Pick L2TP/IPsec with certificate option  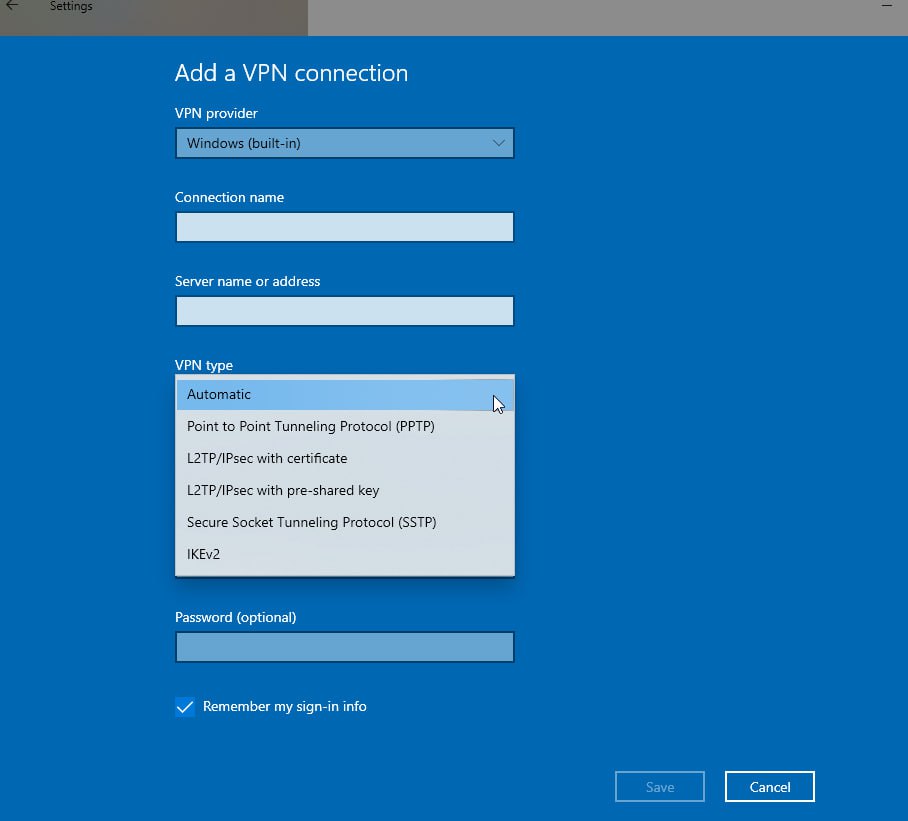point(345,458)
